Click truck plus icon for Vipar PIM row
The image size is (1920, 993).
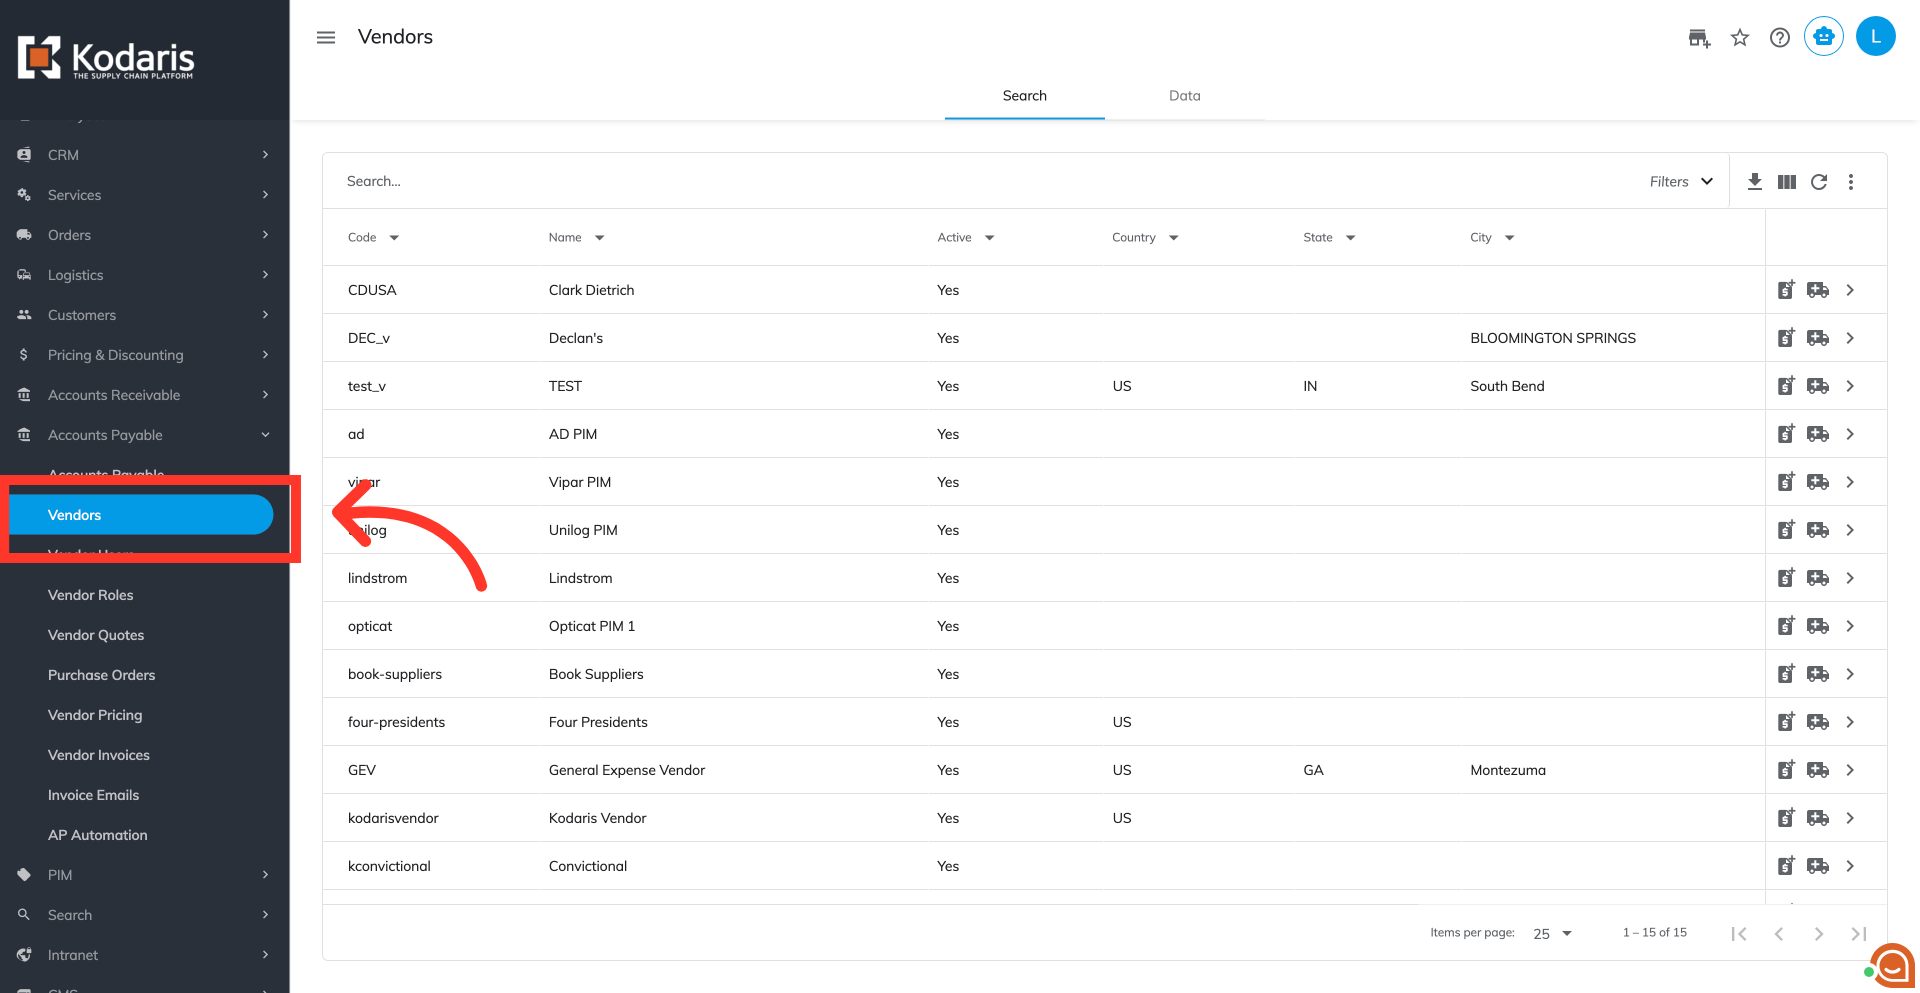(1818, 482)
